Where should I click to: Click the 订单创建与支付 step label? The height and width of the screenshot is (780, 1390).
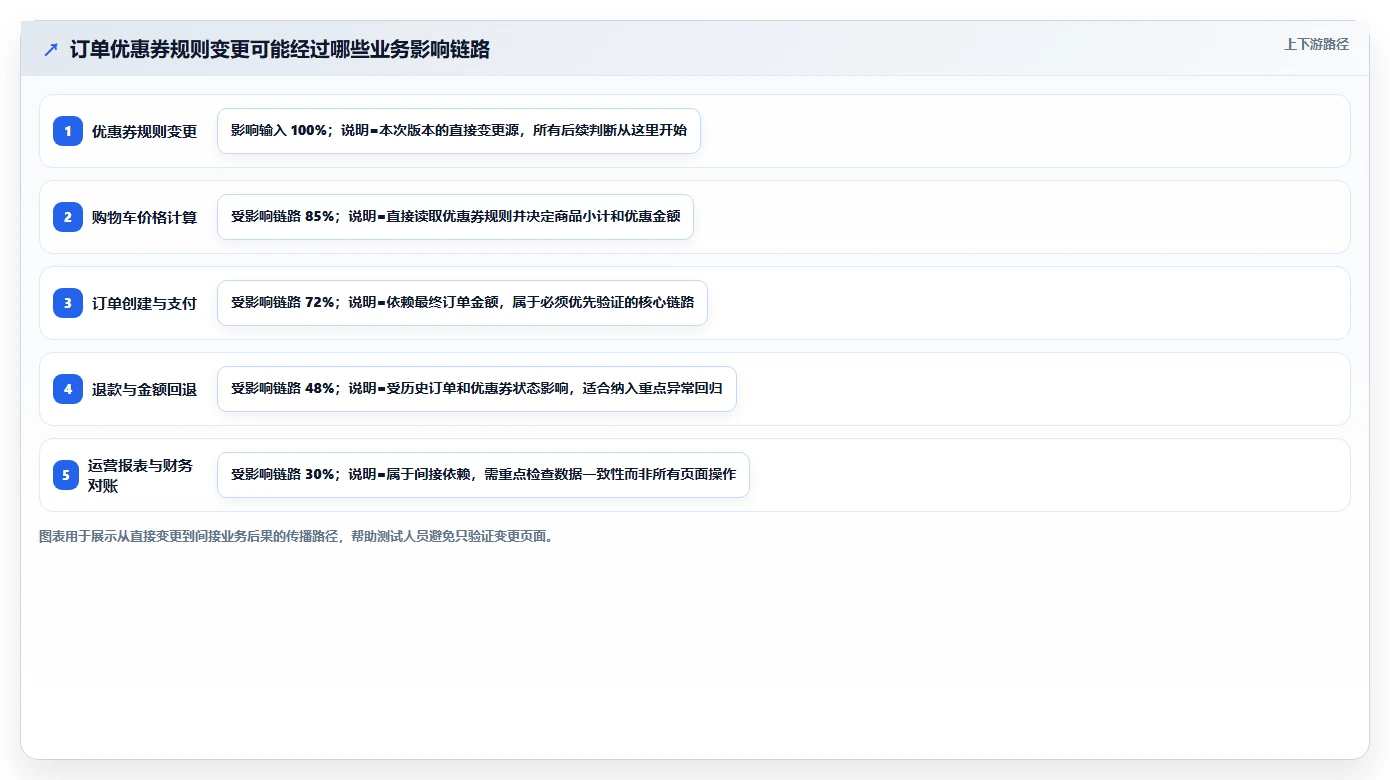click(144, 303)
